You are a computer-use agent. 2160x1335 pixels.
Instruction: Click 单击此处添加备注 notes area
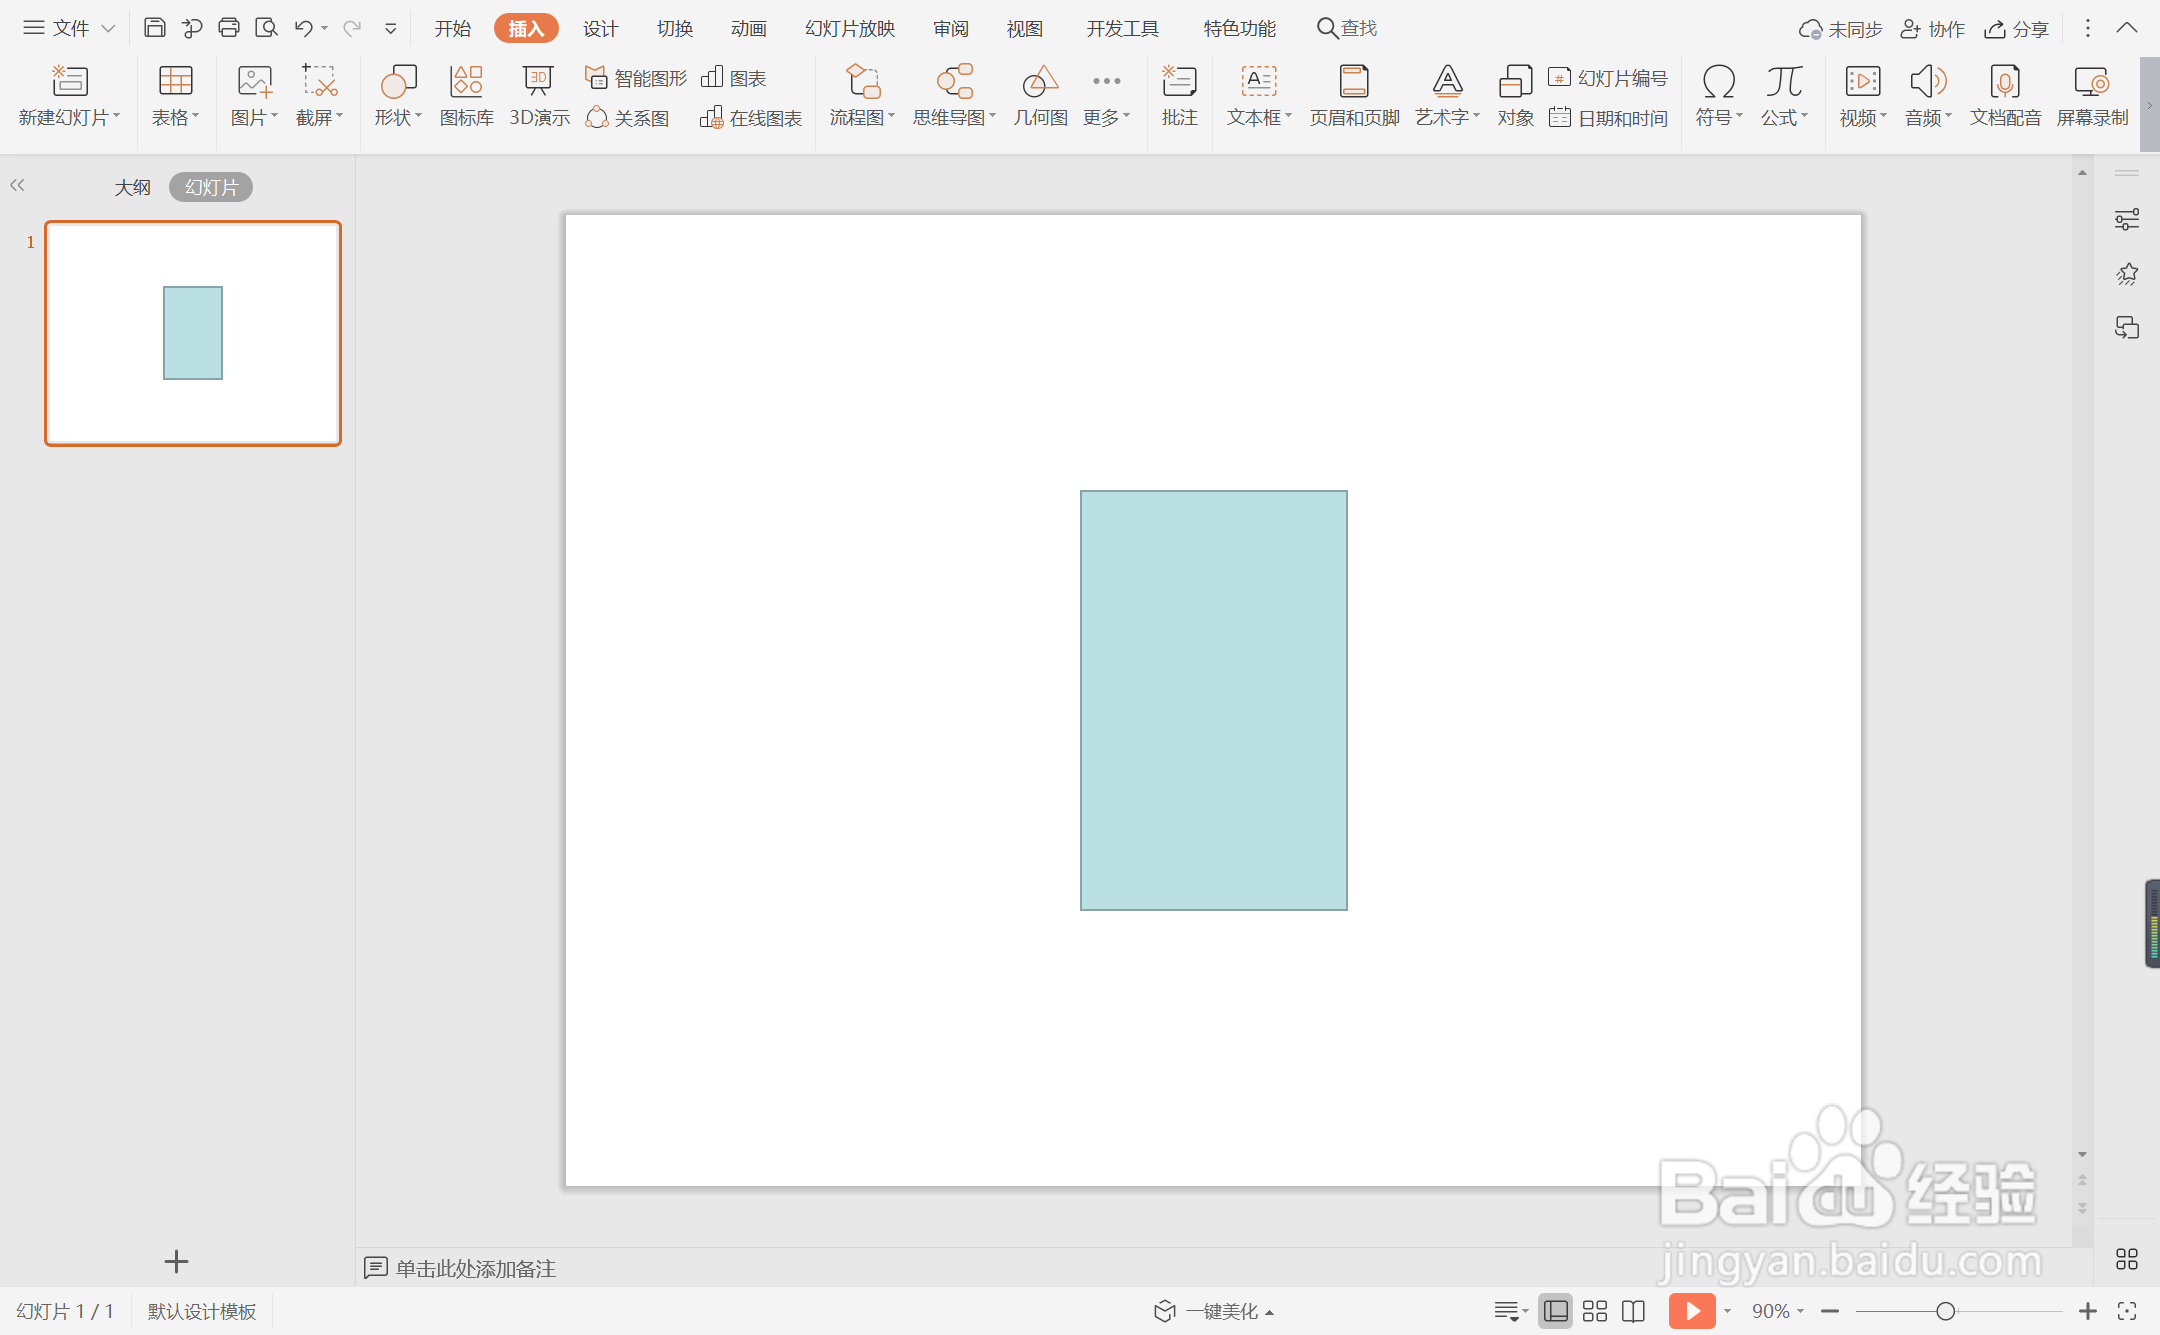[475, 1268]
